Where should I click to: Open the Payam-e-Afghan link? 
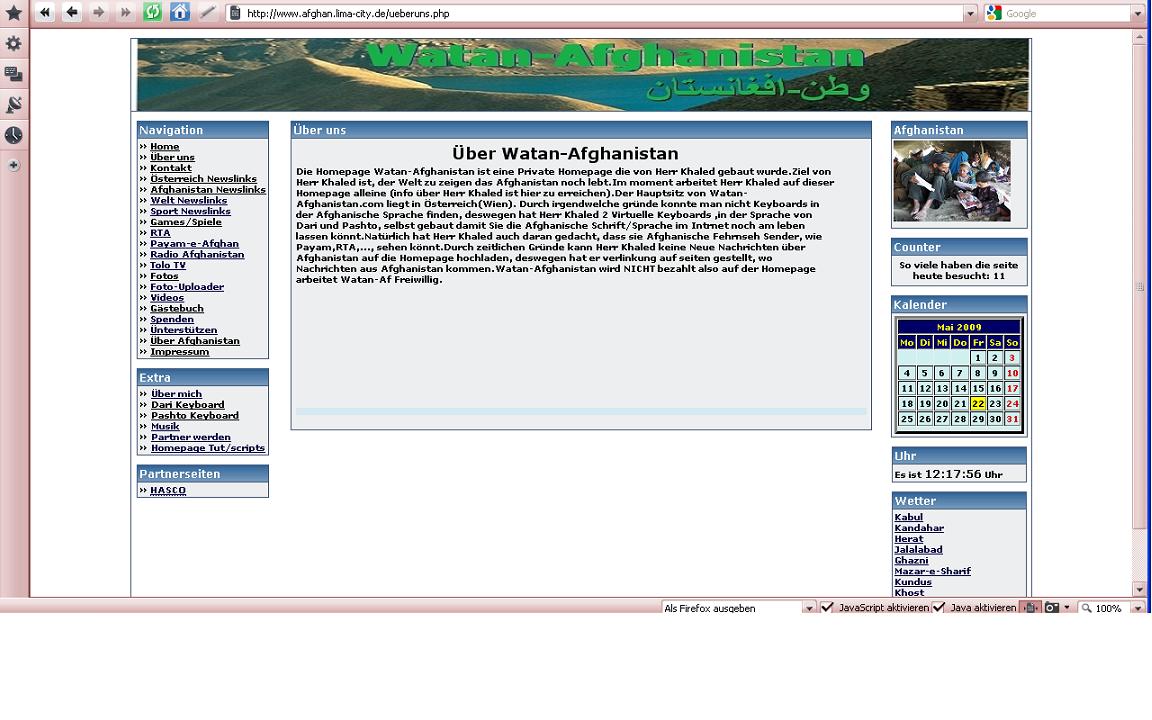click(195, 243)
